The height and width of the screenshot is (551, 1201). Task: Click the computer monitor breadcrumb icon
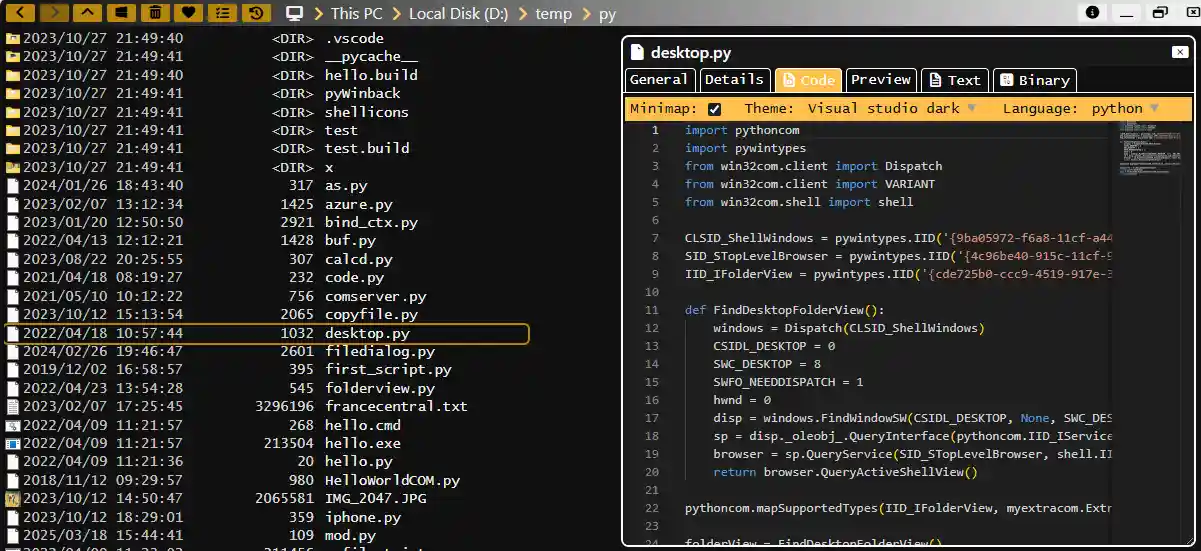point(294,13)
